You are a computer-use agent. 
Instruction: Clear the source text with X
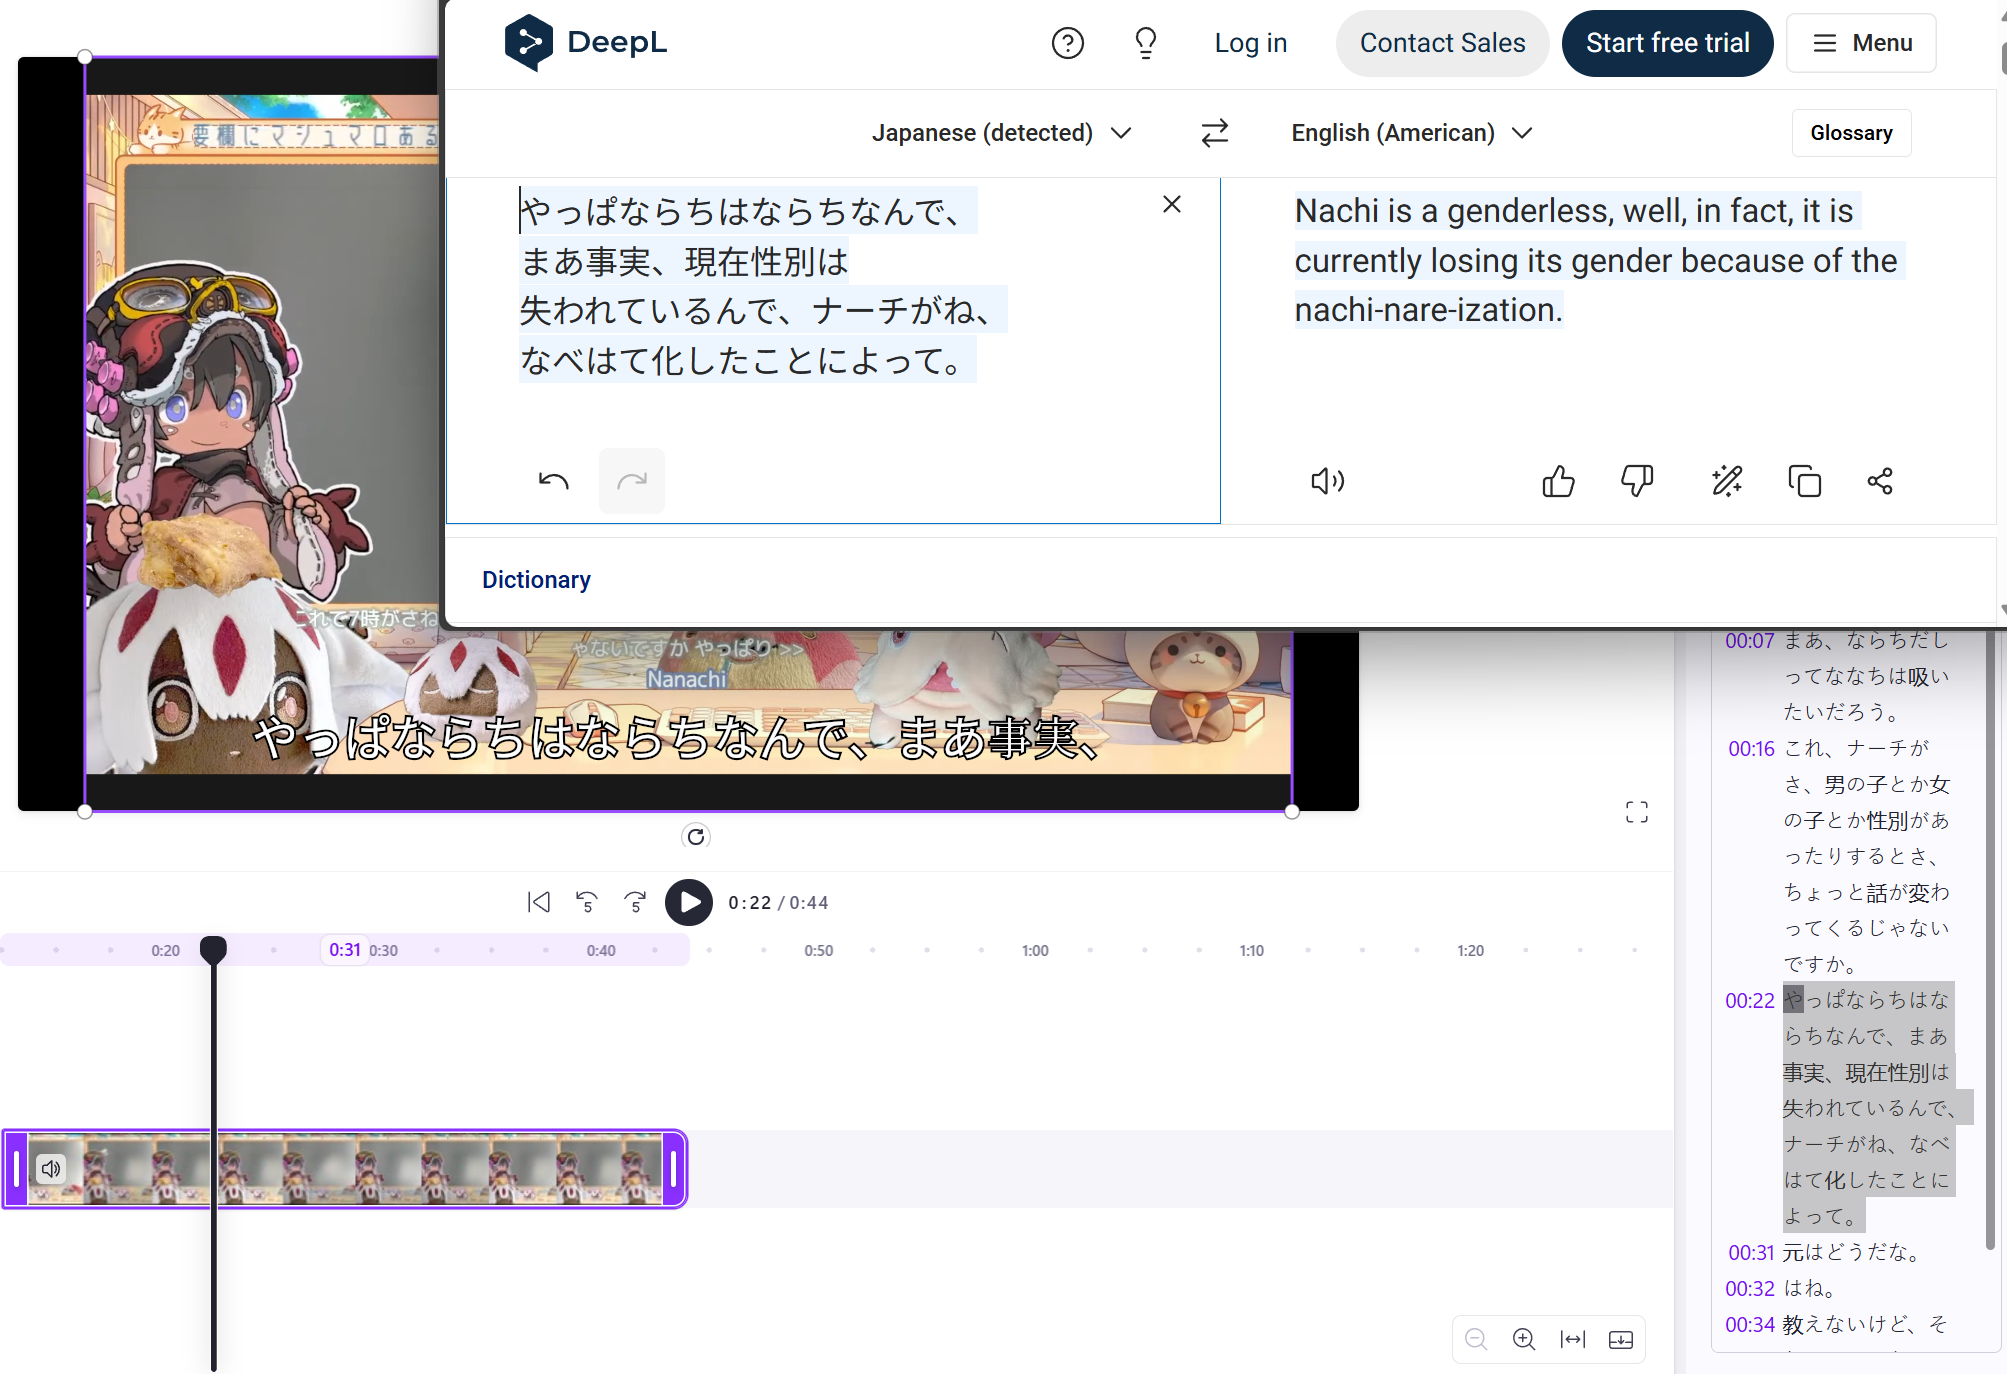pos(1172,204)
